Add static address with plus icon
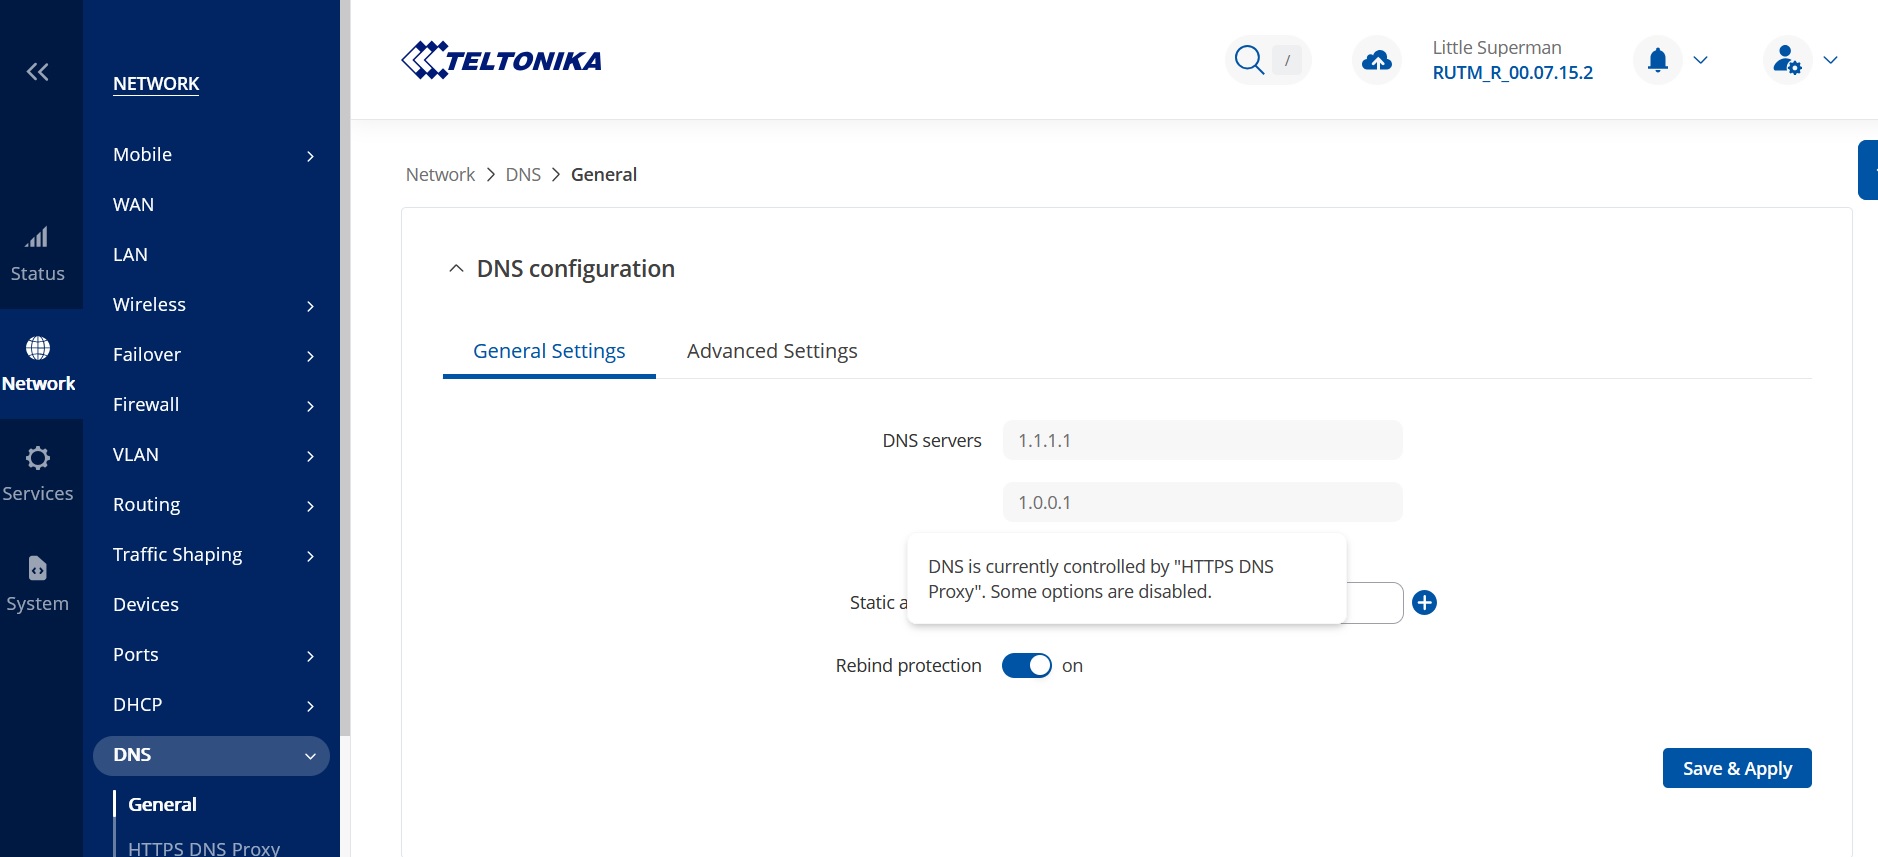 [x=1424, y=603]
